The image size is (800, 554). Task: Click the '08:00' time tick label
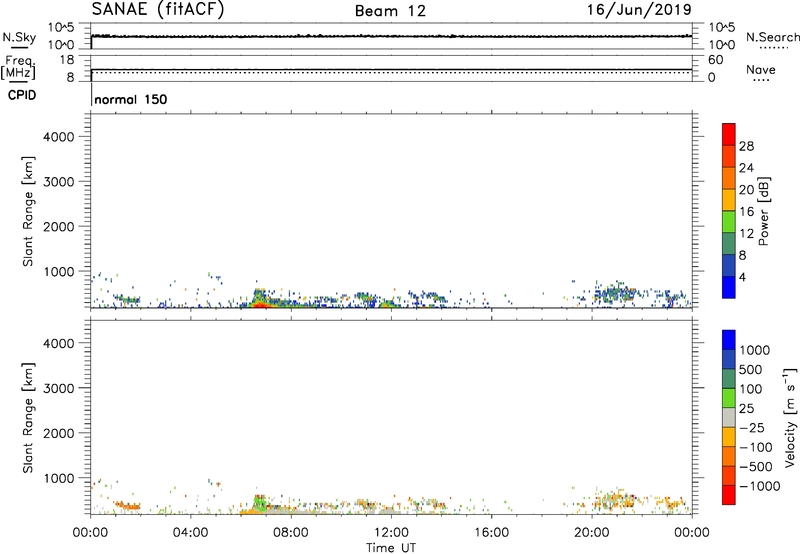pyautogui.click(x=291, y=533)
